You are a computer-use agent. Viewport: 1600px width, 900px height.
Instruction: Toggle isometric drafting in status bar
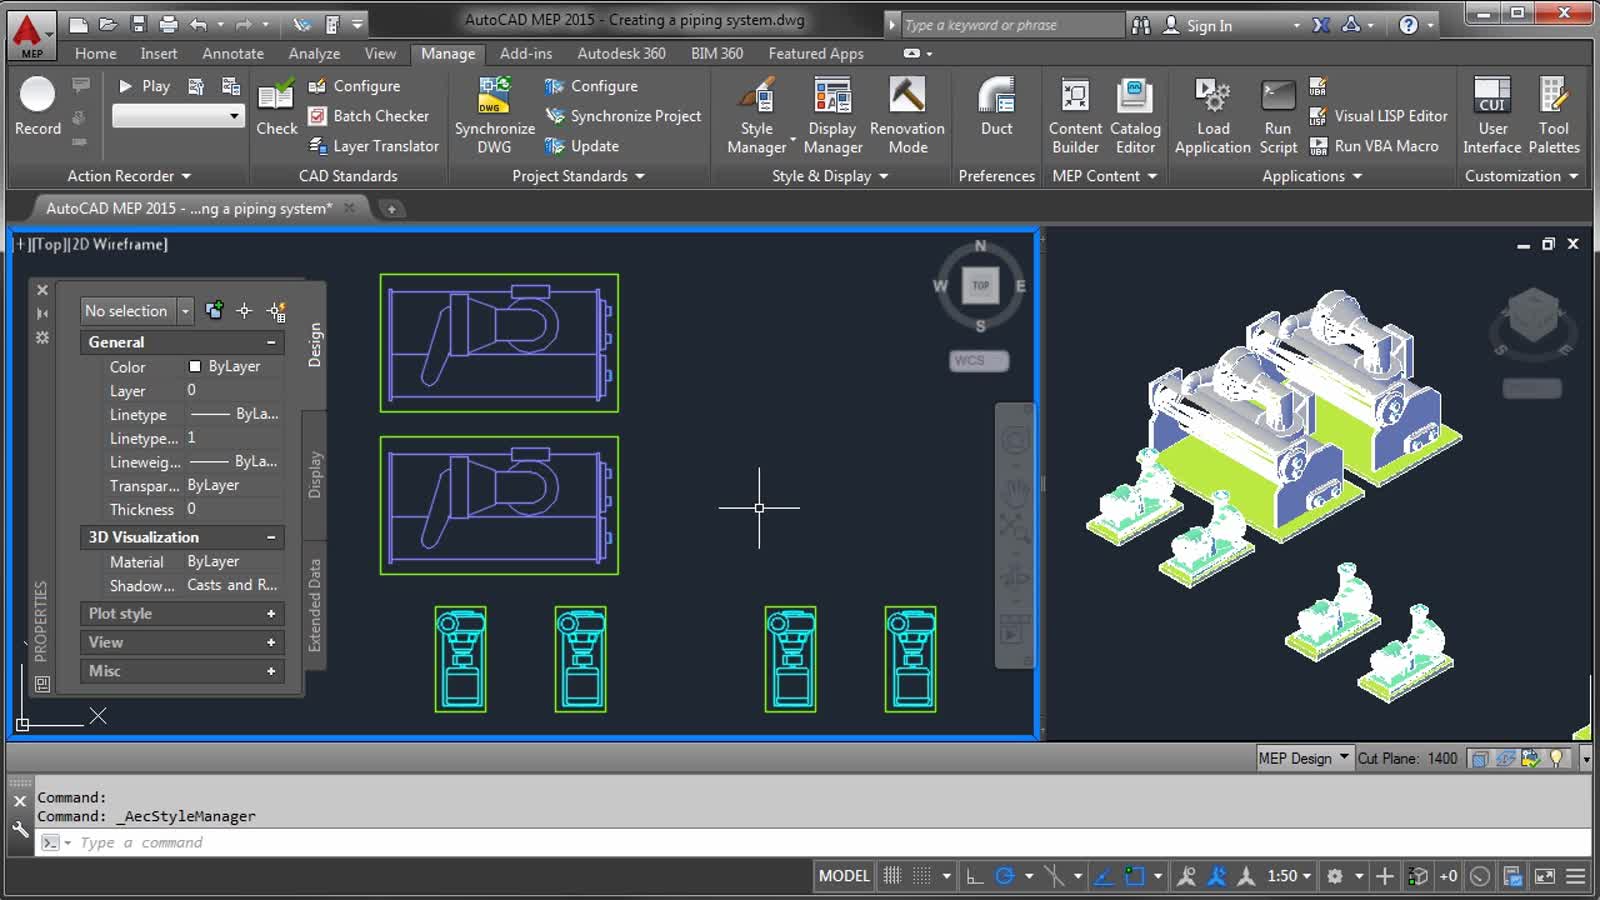coord(1053,876)
